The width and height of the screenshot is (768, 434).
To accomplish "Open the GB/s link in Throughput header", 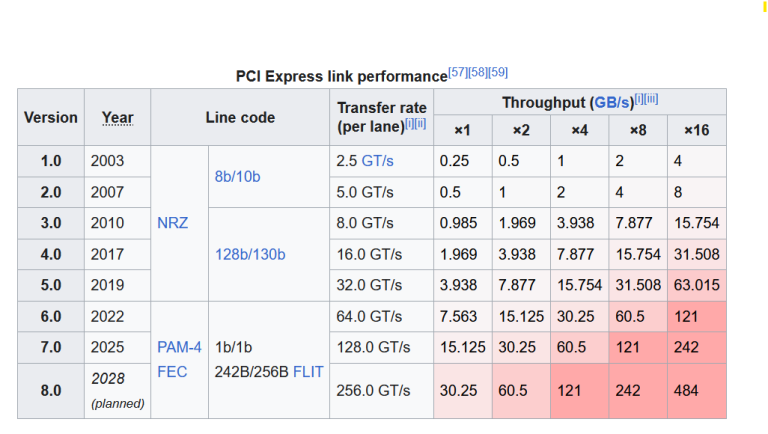I will [611, 103].
